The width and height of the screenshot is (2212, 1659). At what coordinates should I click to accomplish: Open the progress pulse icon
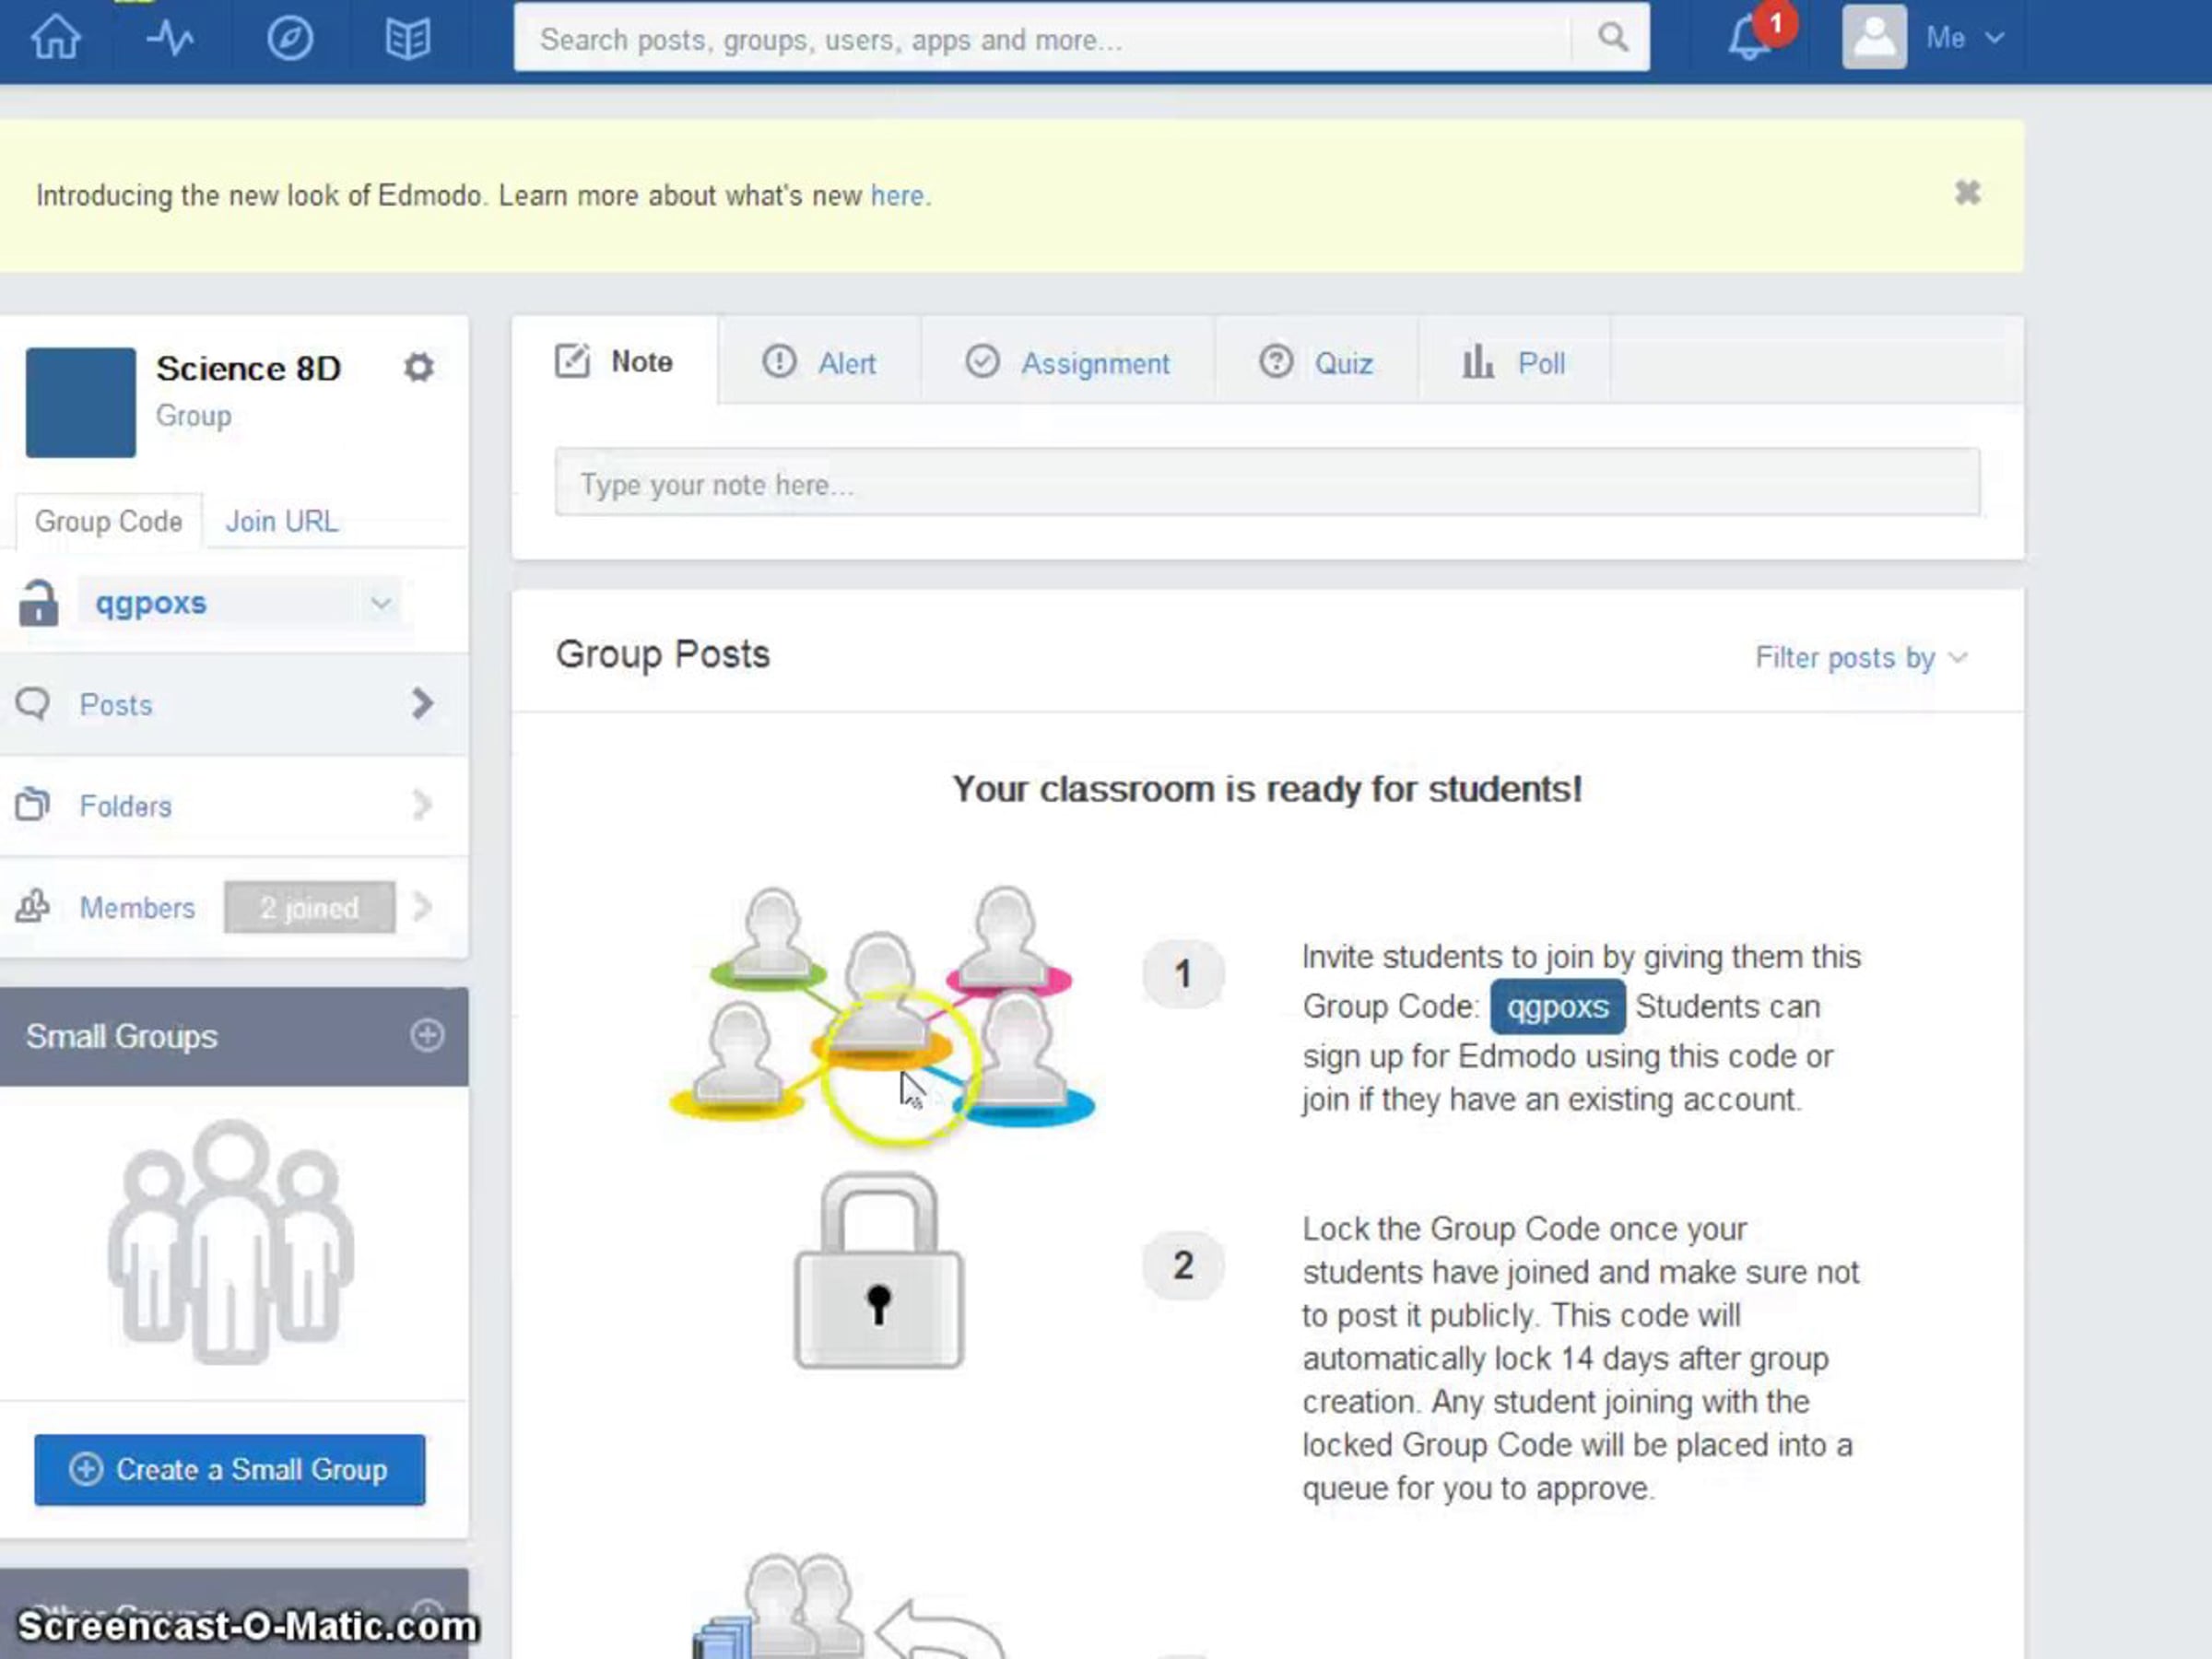[170, 38]
